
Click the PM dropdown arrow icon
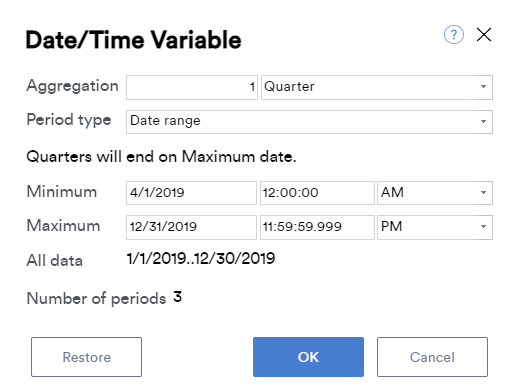483,227
